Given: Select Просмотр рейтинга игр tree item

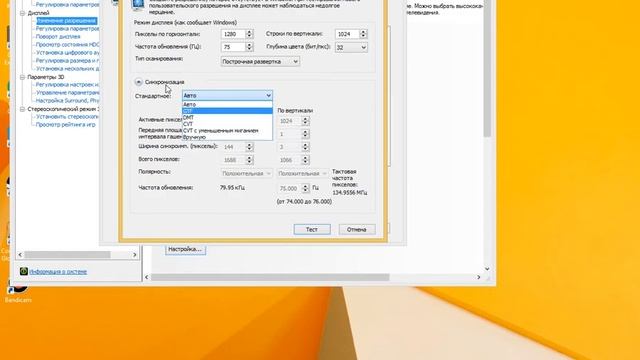Looking at the screenshot, I should click(x=65, y=124).
